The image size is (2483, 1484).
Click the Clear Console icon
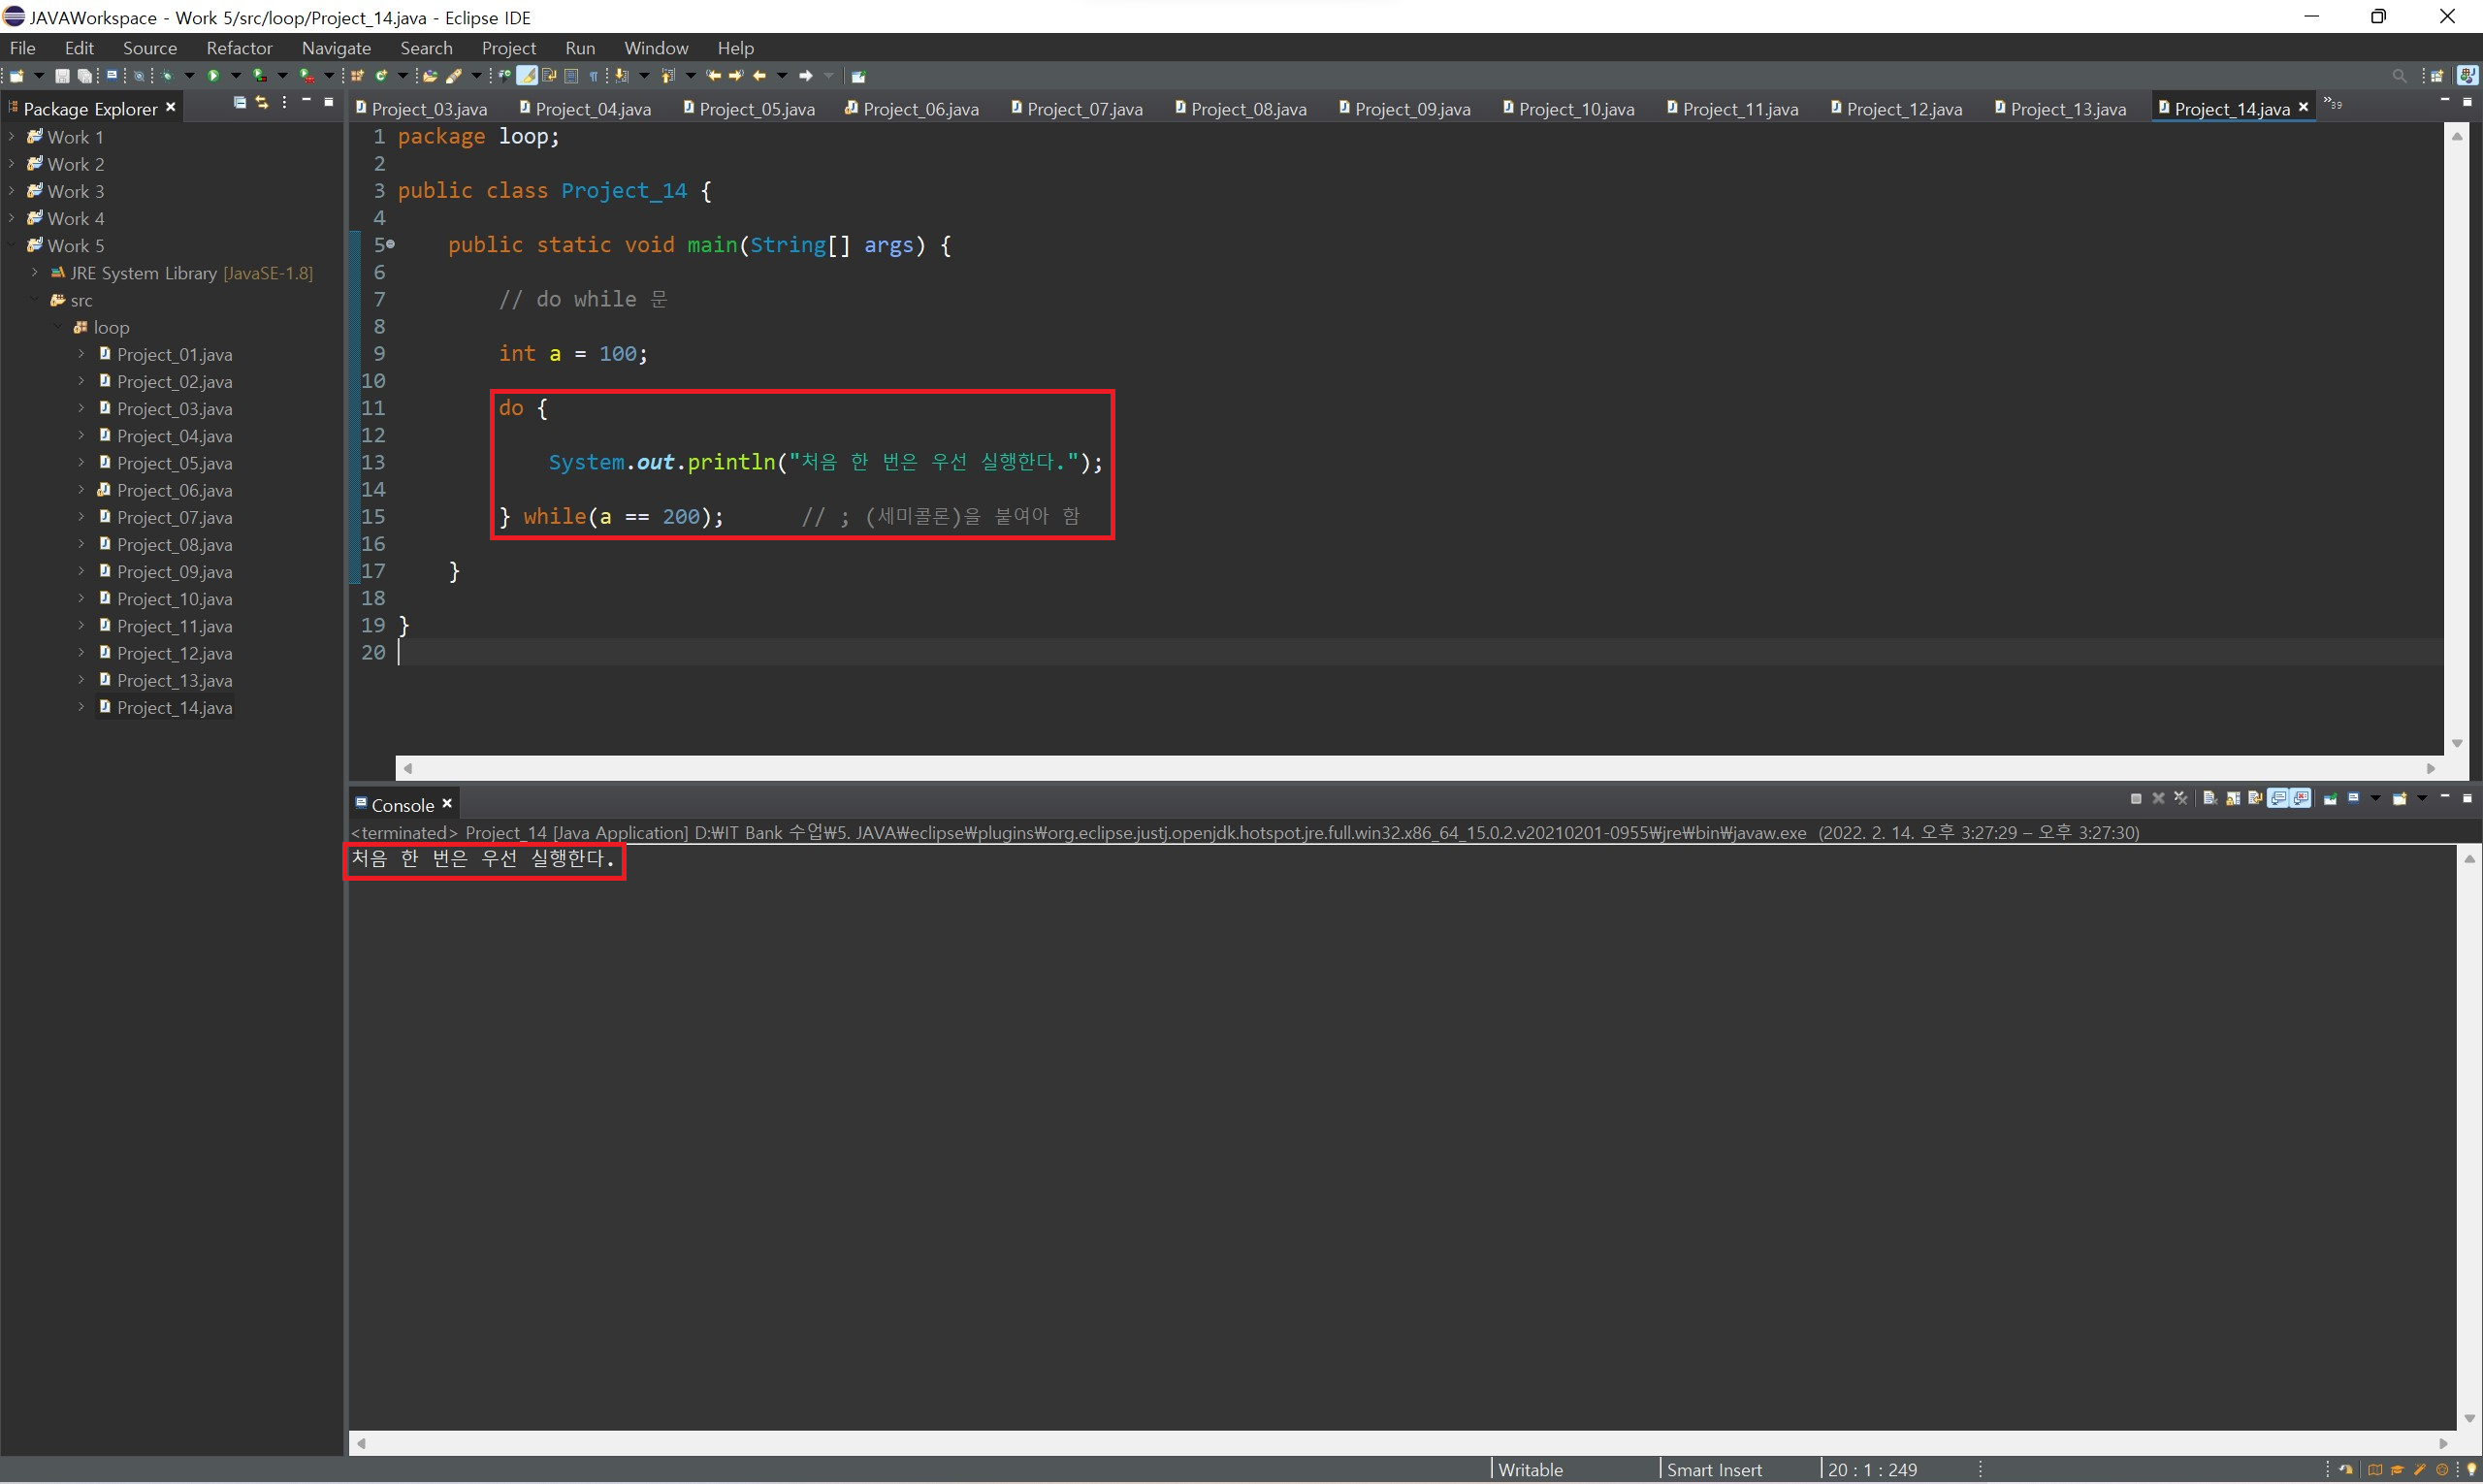(x=2210, y=799)
